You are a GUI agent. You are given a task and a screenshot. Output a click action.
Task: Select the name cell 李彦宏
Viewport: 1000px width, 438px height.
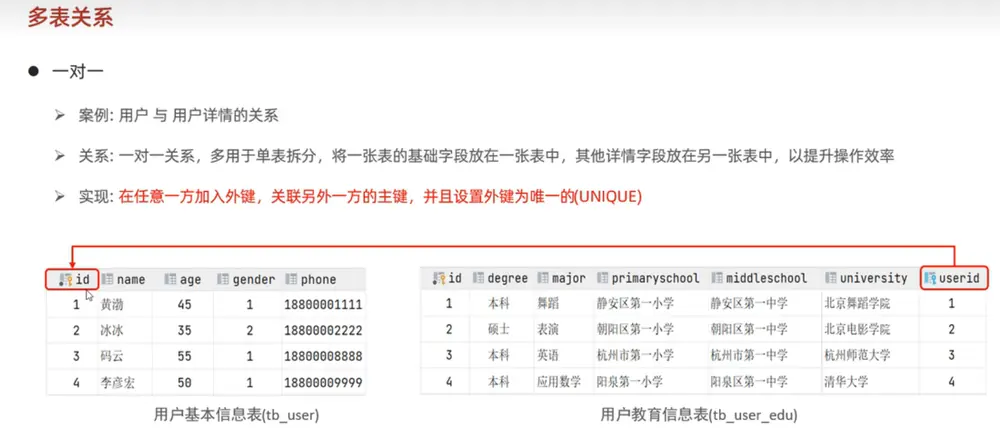[x=117, y=383]
